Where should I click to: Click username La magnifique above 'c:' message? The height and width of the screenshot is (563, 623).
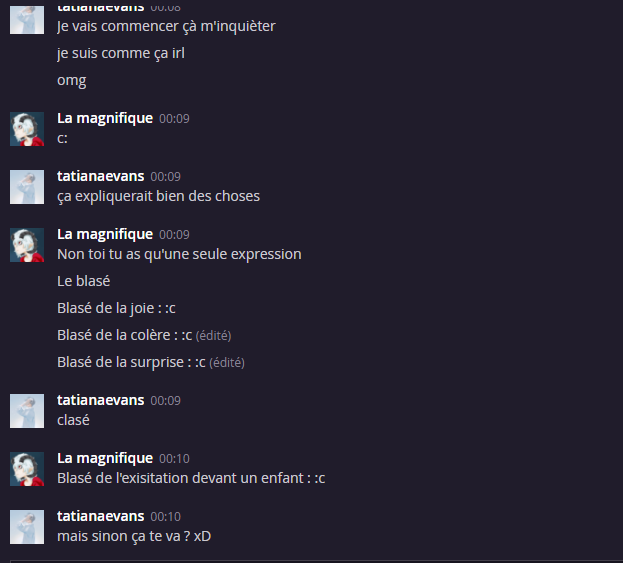point(105,118)
